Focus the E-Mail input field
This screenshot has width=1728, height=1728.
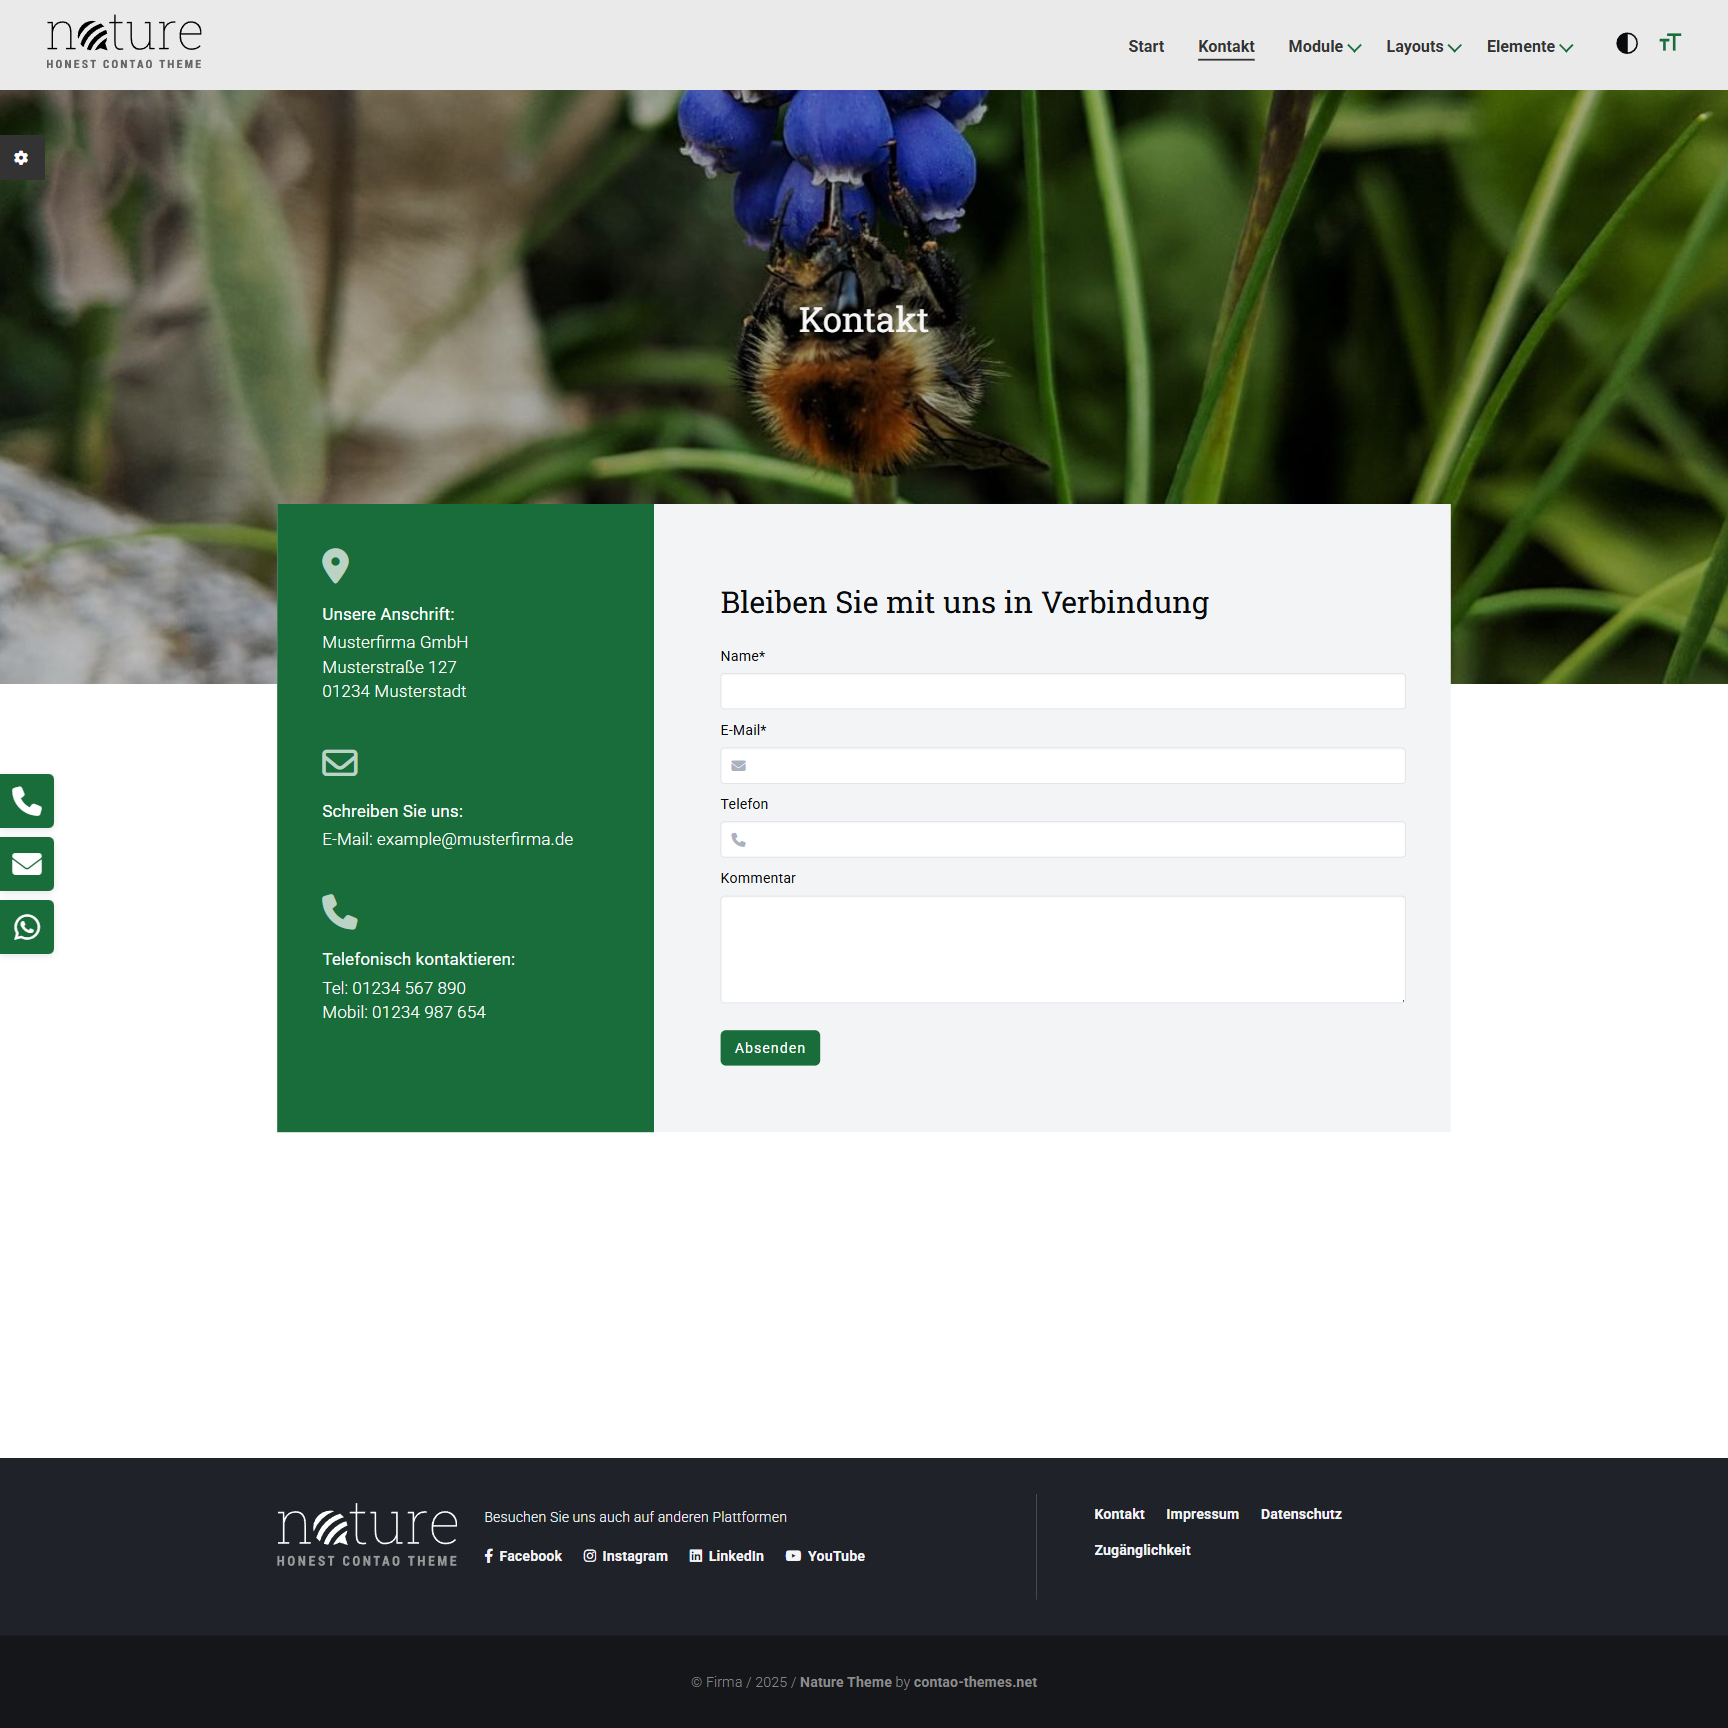tap(1063, 766)
